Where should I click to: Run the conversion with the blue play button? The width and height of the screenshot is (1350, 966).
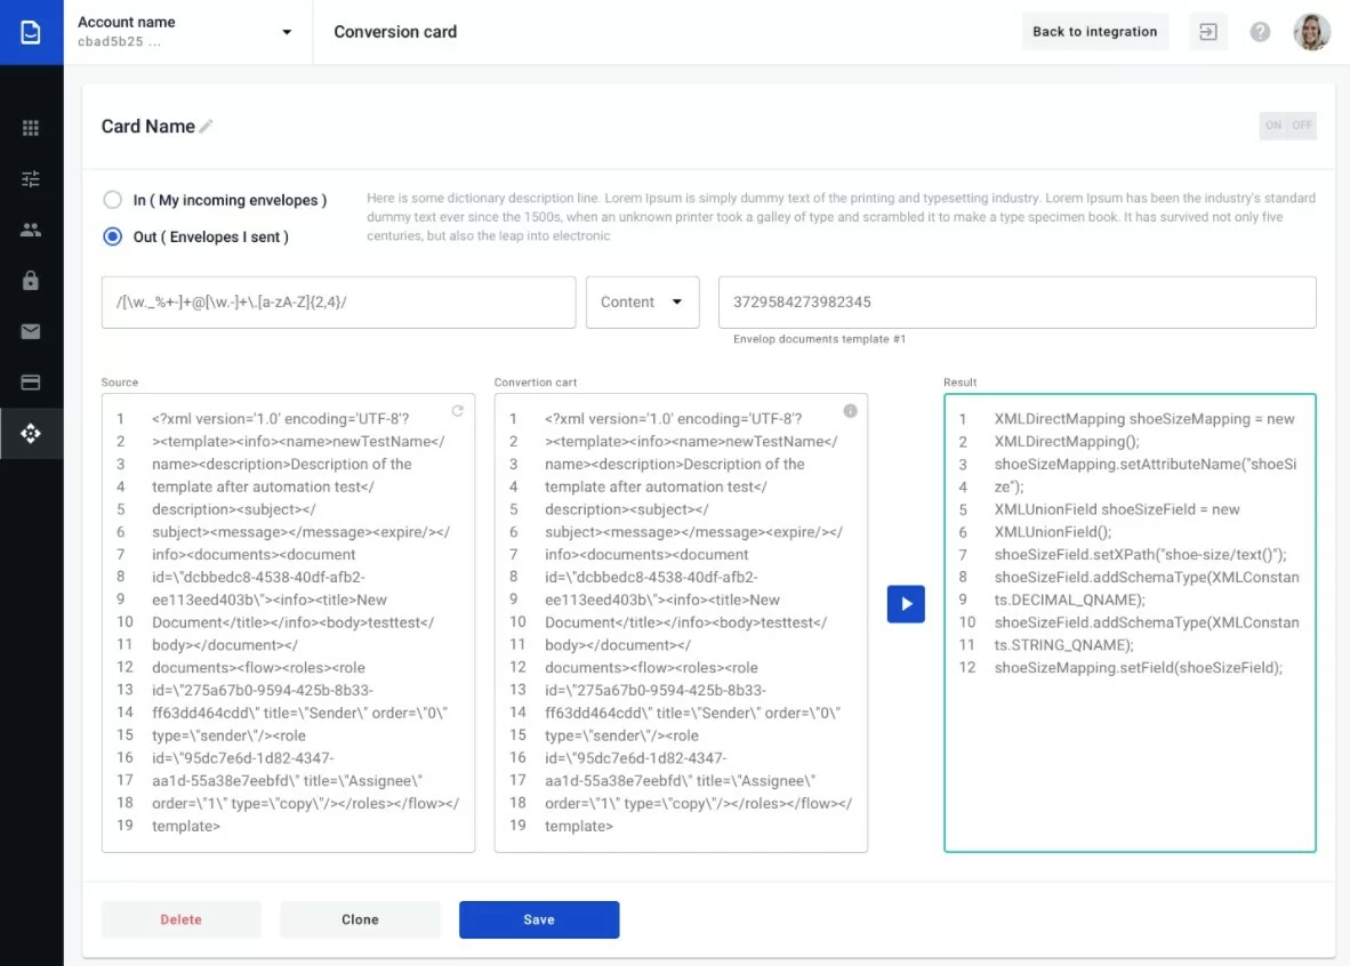click(905, 603)
